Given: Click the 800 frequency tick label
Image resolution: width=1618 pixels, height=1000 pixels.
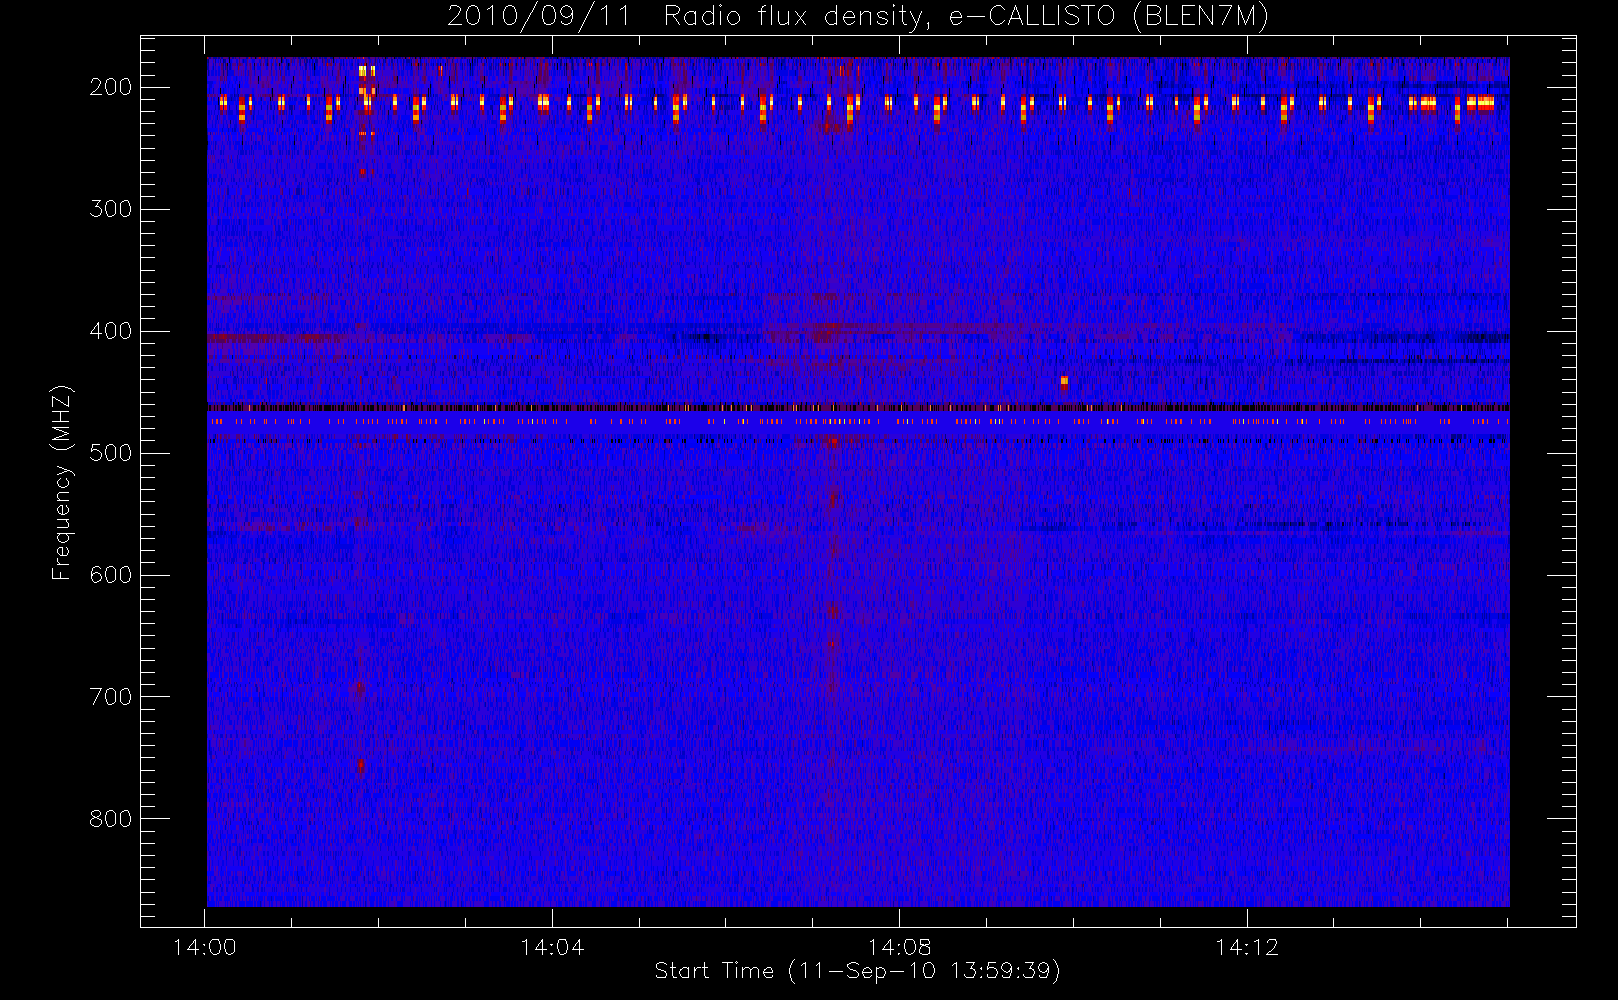Looking at the screenshot, I should click(x=110, y=819).
